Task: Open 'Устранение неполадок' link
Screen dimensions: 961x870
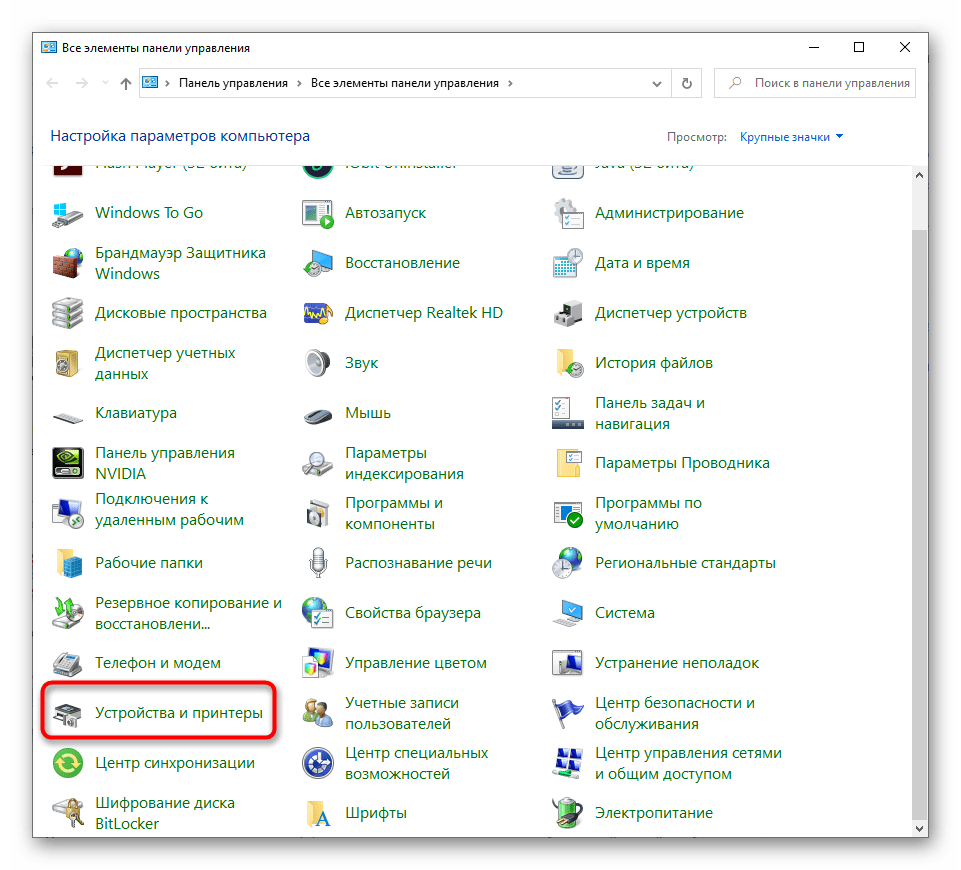Action: point(676,663)
